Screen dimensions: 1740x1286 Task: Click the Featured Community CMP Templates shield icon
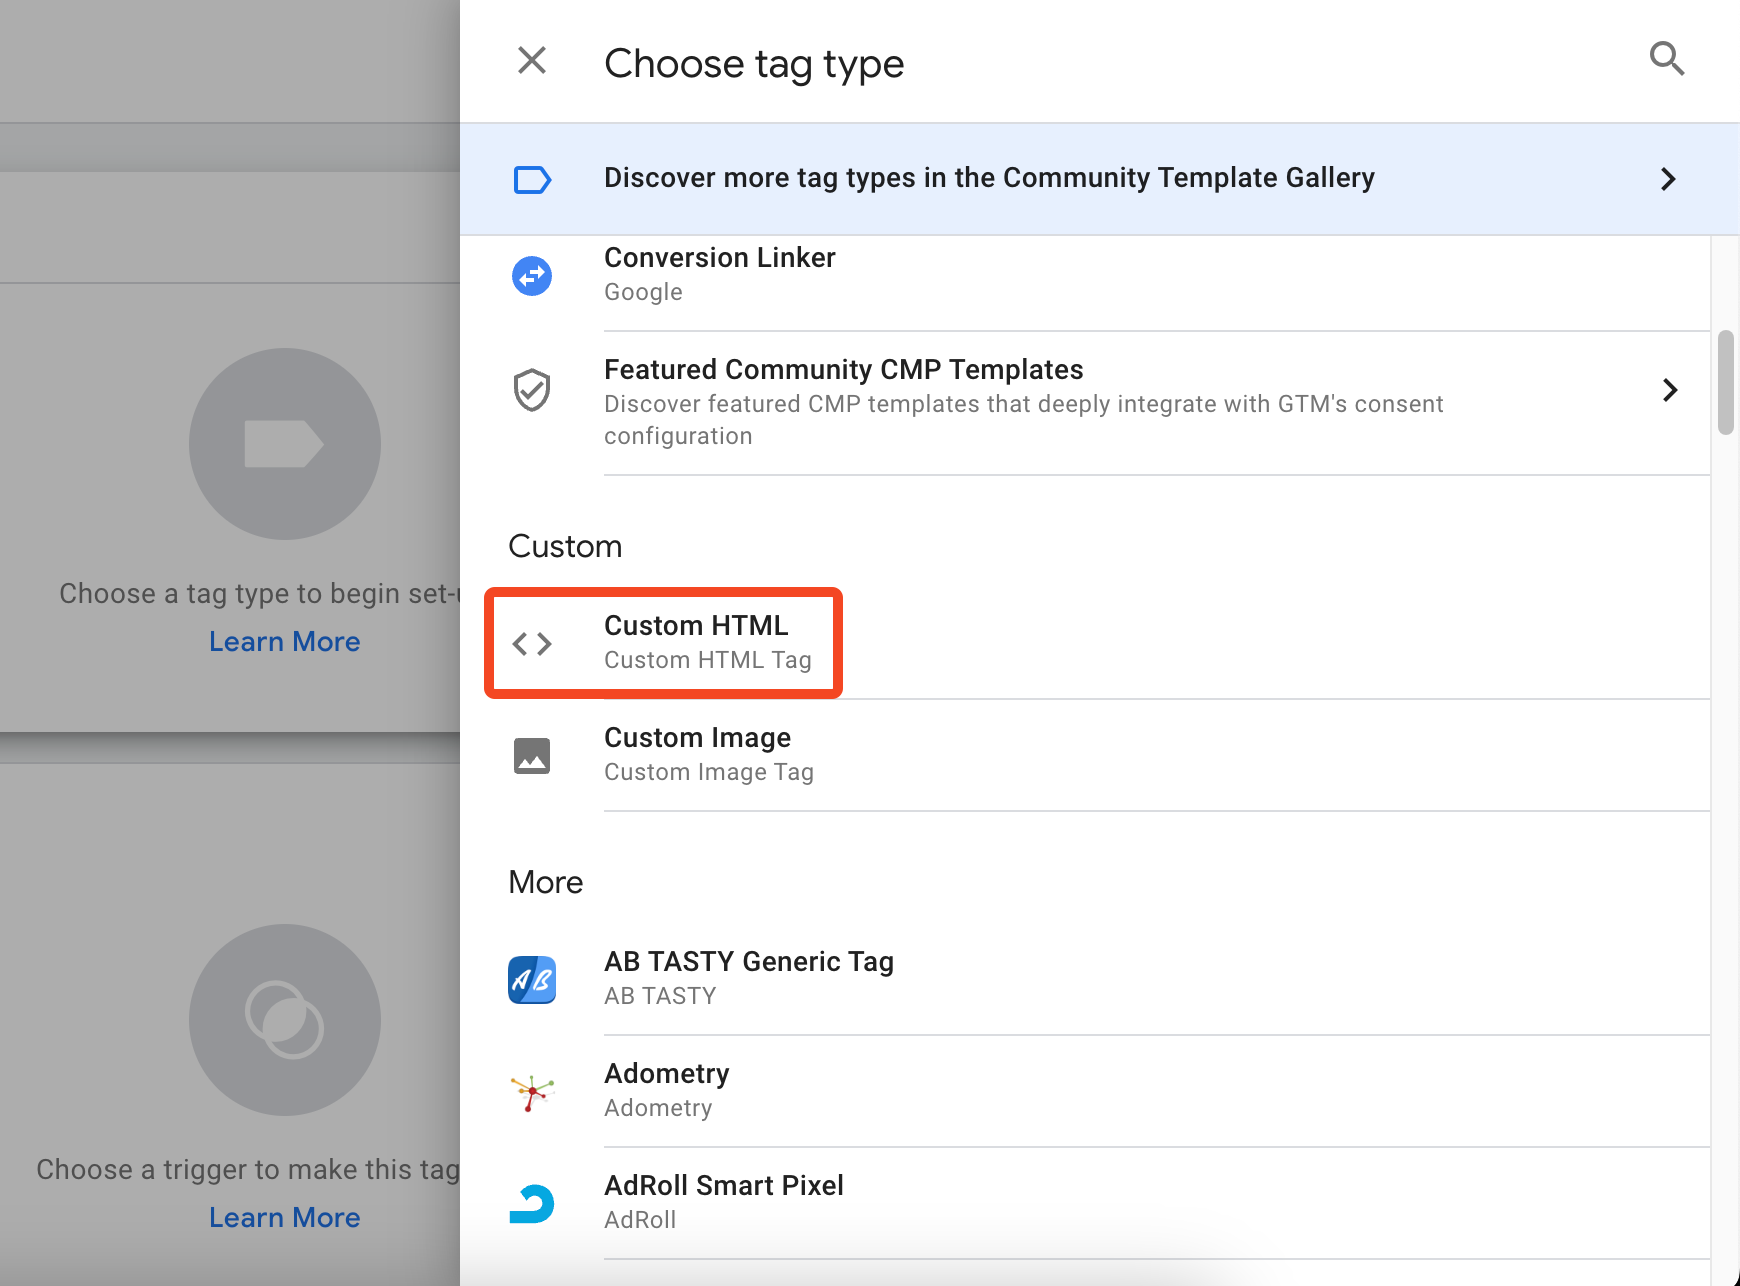tap(532, 390)
